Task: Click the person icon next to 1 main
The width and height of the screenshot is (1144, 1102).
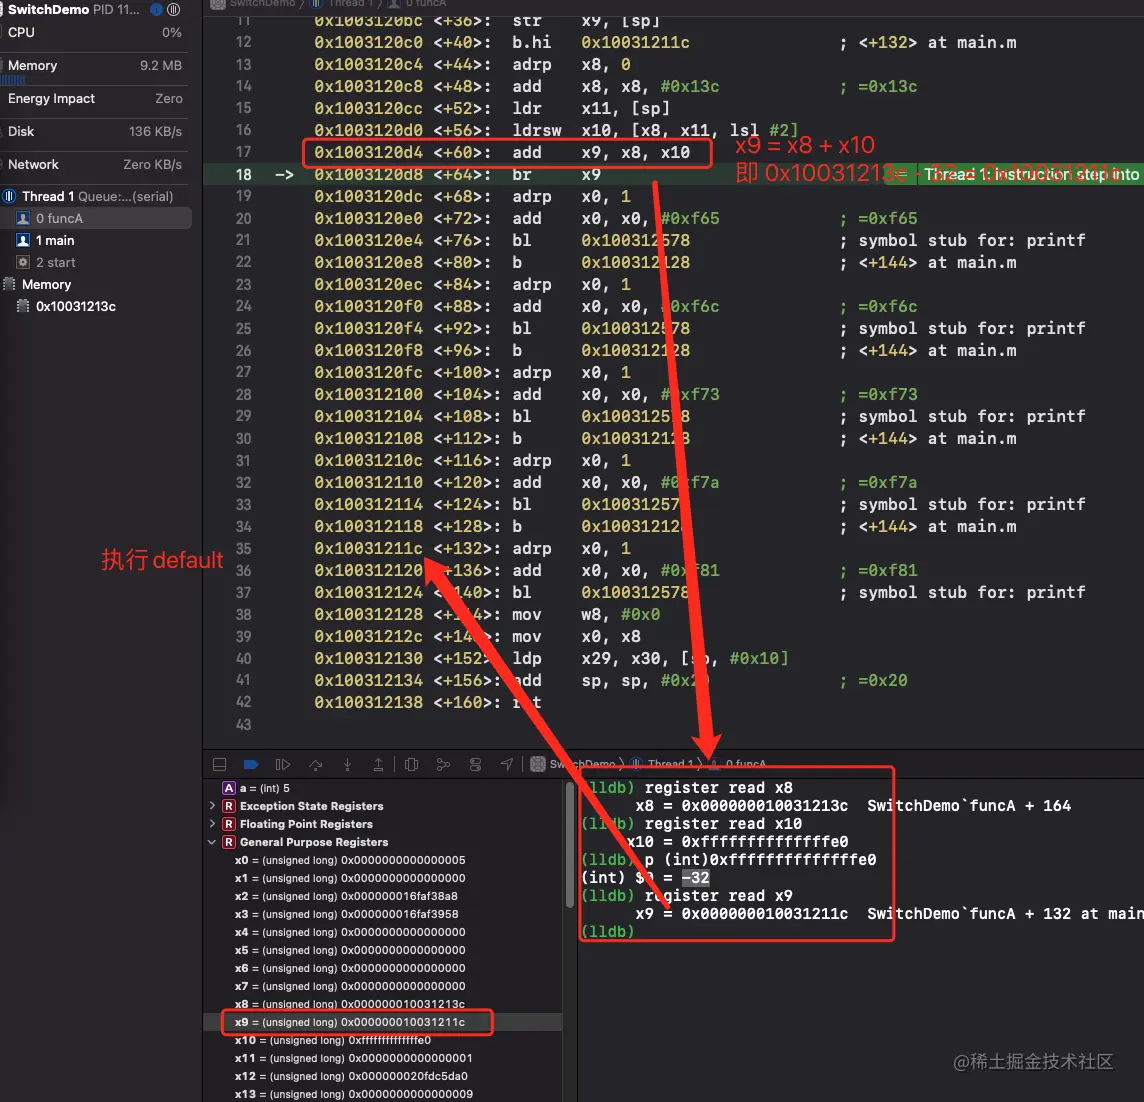Action: pos(23,240)
